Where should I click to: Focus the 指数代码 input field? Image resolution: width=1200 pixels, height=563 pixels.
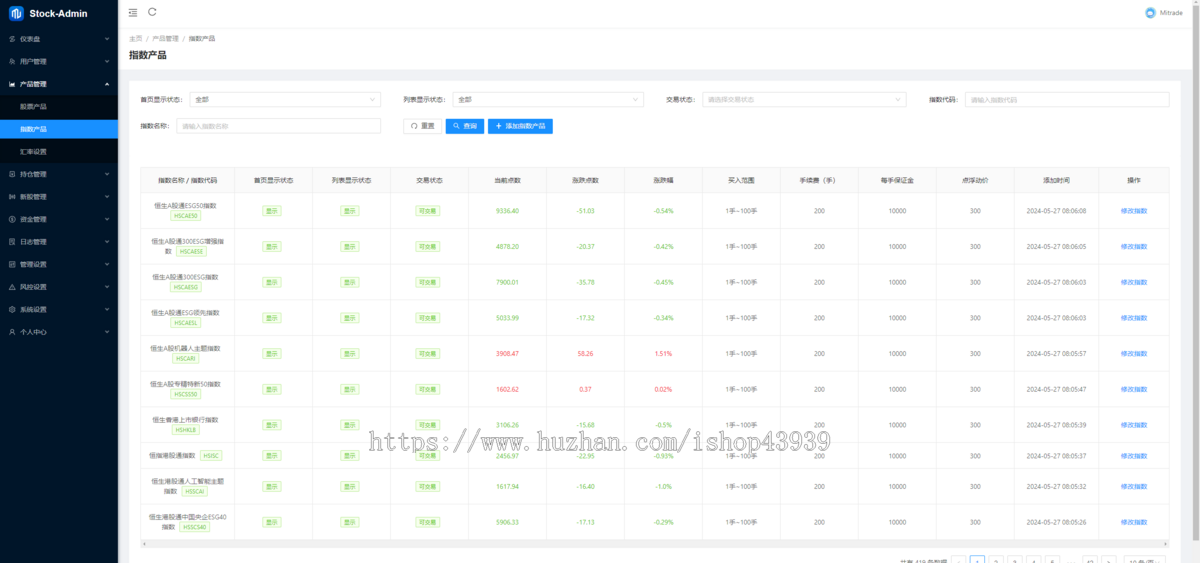click(x=1067, y=100)
